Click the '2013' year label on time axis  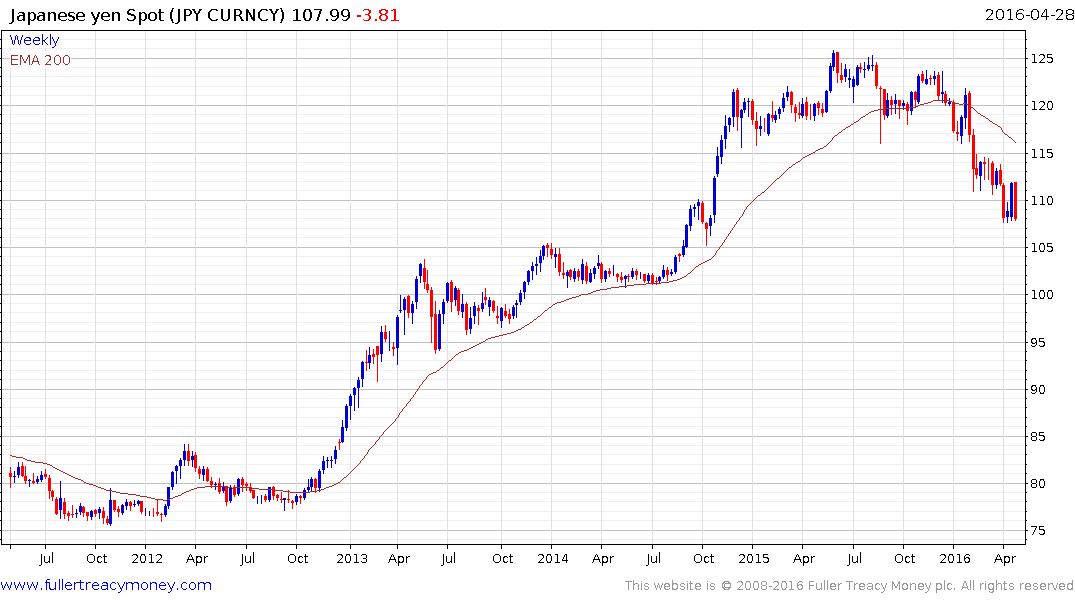pyautogui.click(x=352, y=558)
